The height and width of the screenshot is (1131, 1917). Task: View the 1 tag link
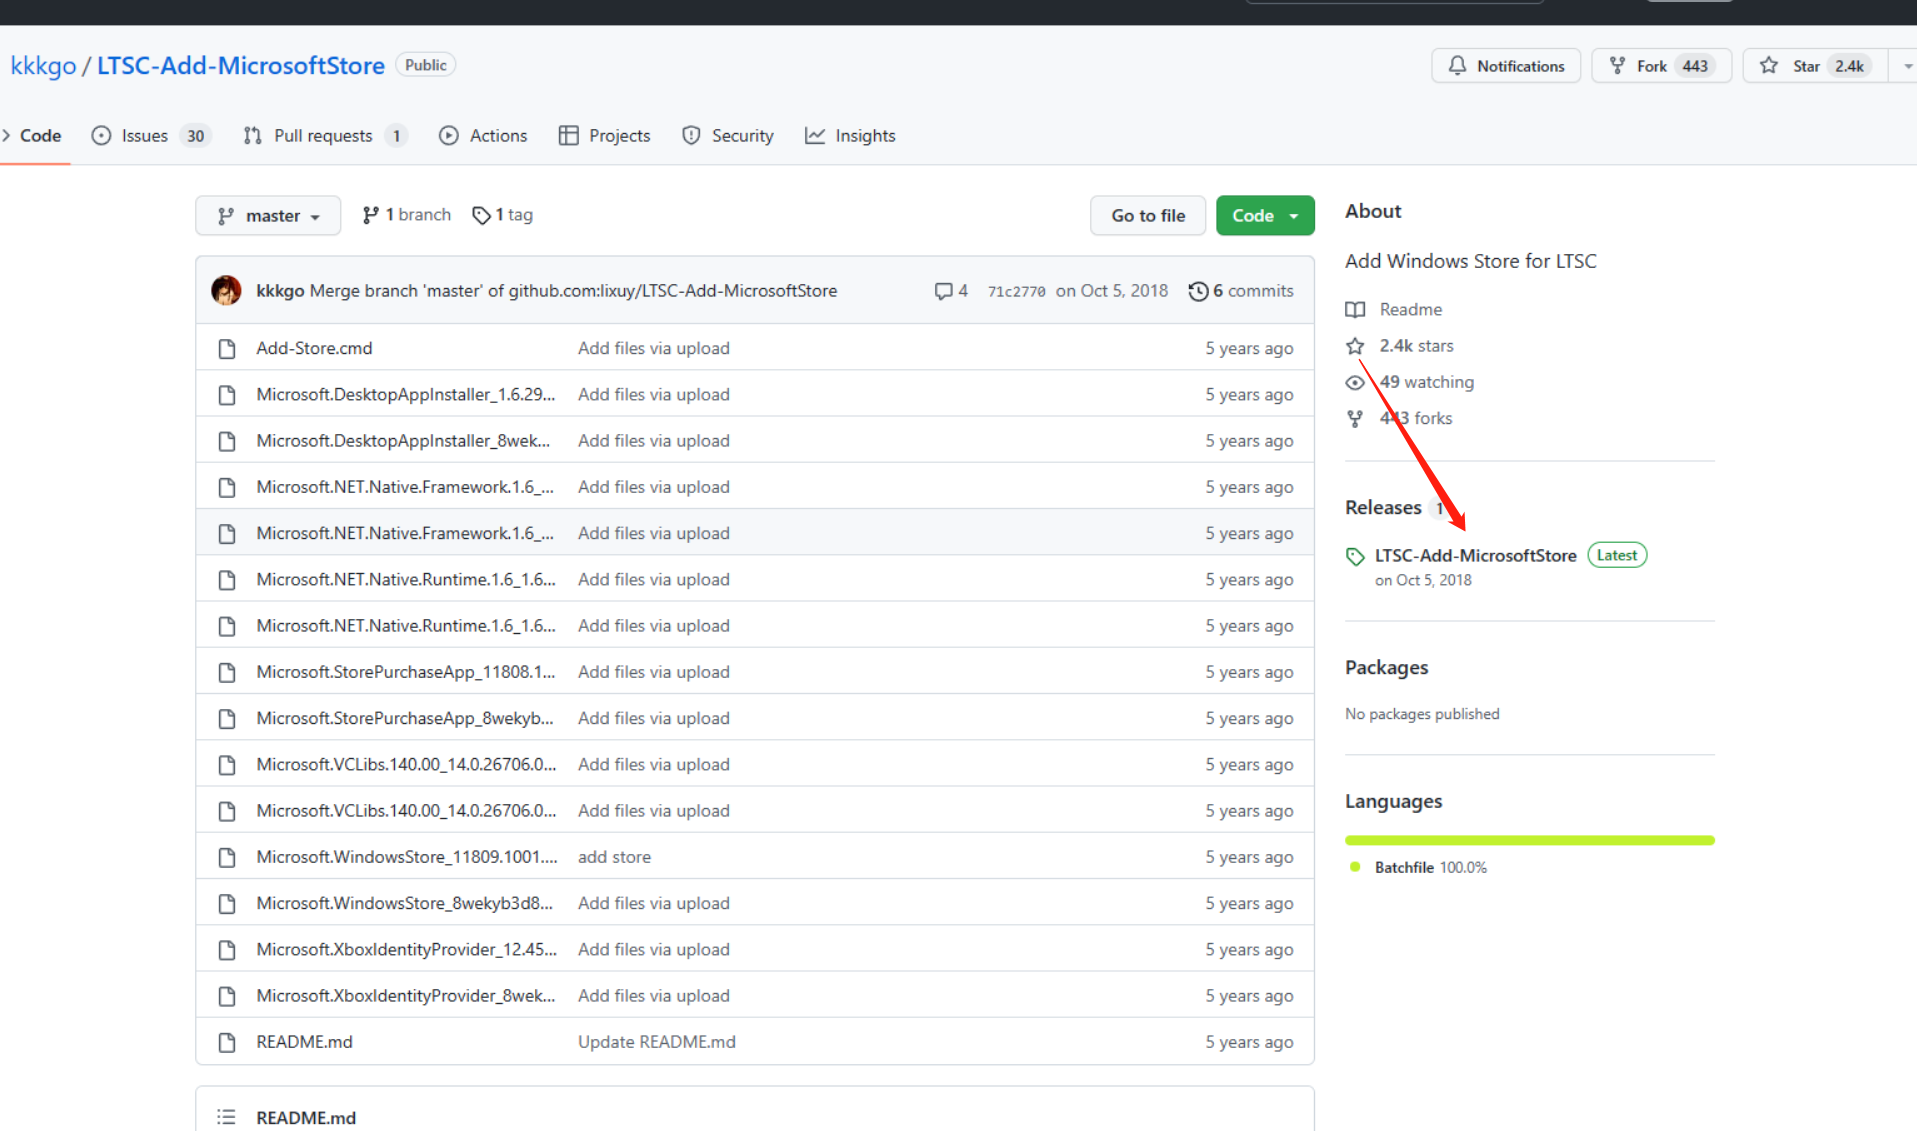tap(502, 215)
